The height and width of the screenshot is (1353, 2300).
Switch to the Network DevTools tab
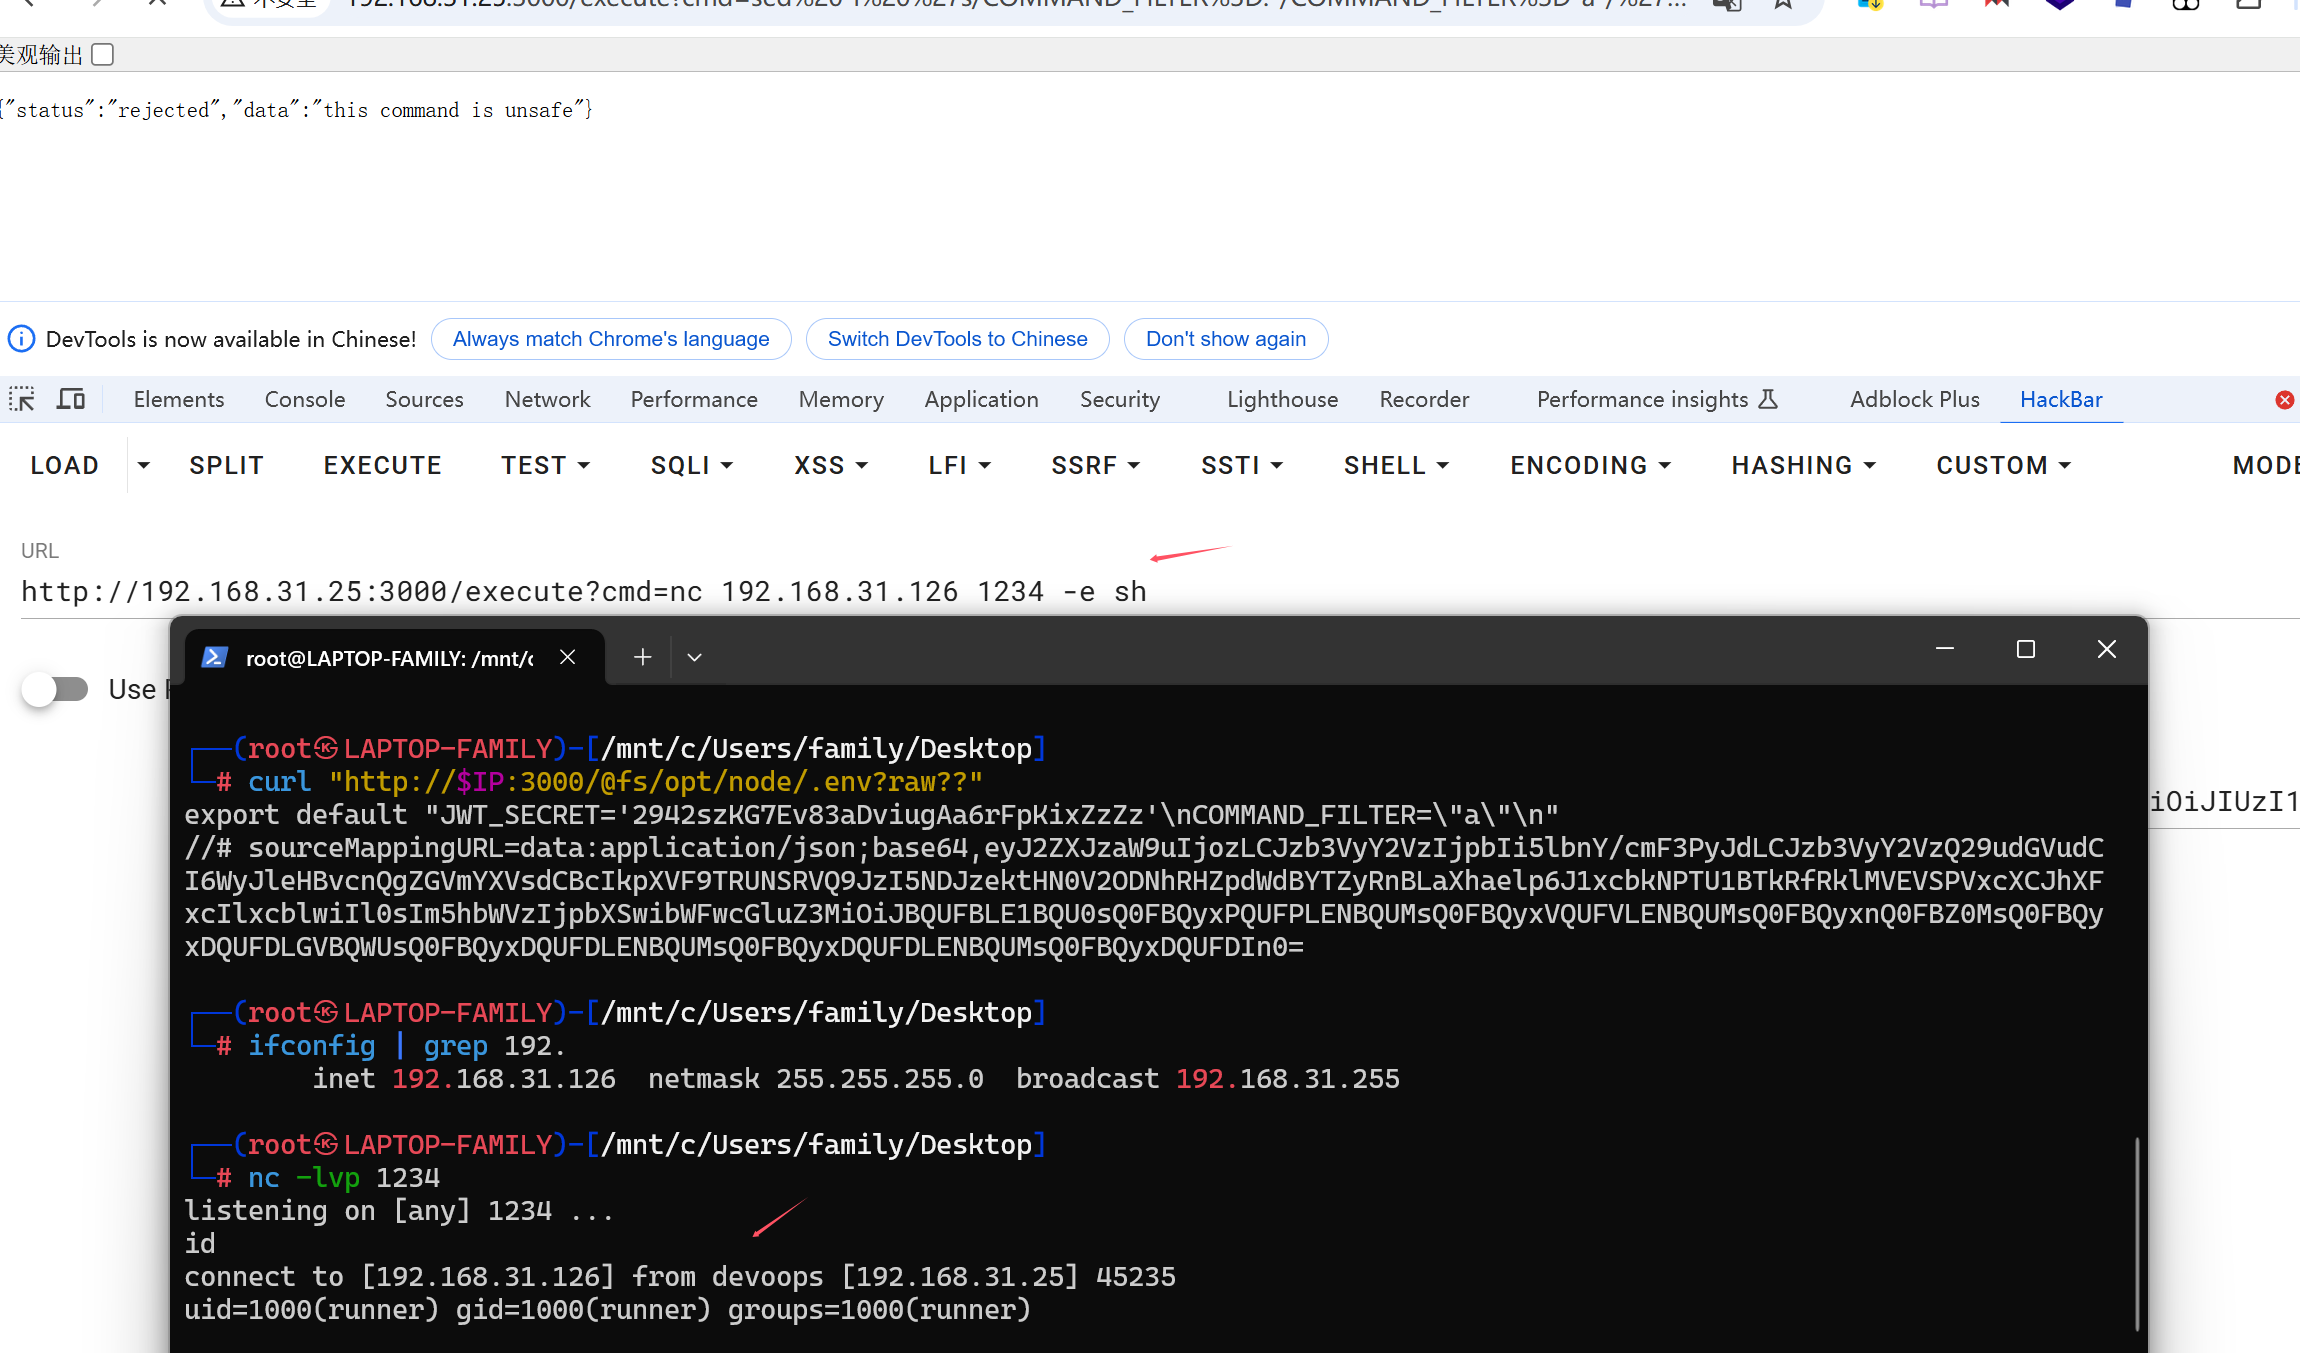pyautogui.click(x=547, y=400)
